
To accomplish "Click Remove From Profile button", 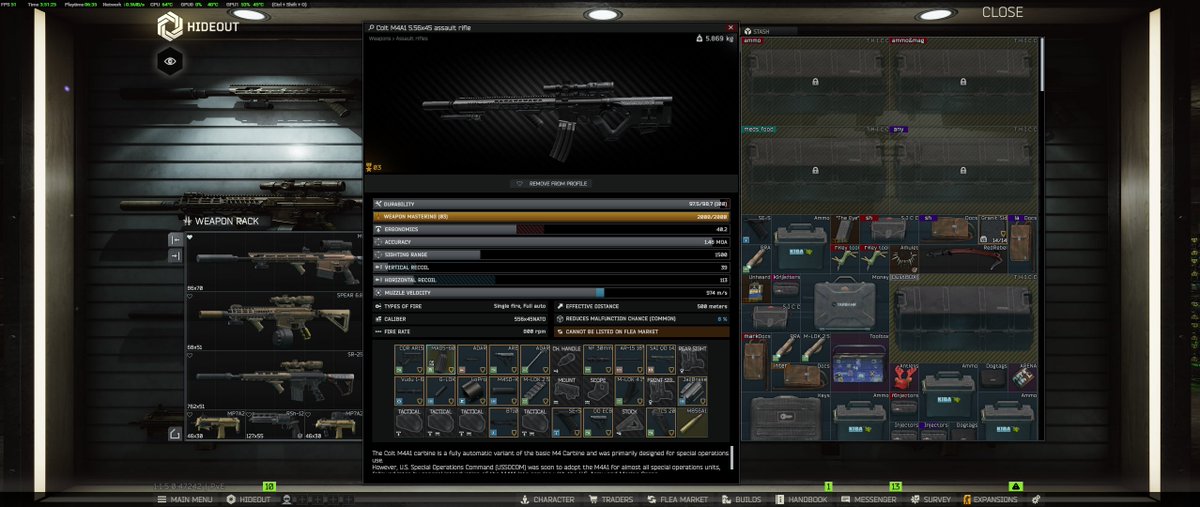I will [x=550, y=184].
